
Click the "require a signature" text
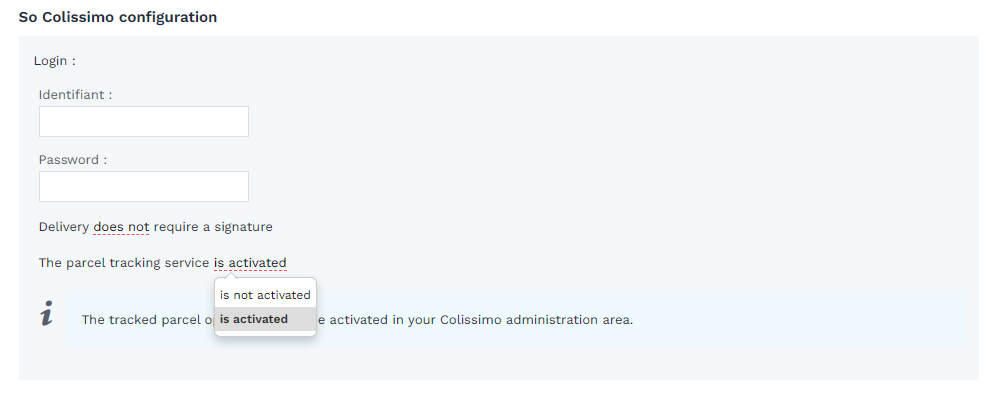pyautogui.click(x=213, y=227)
